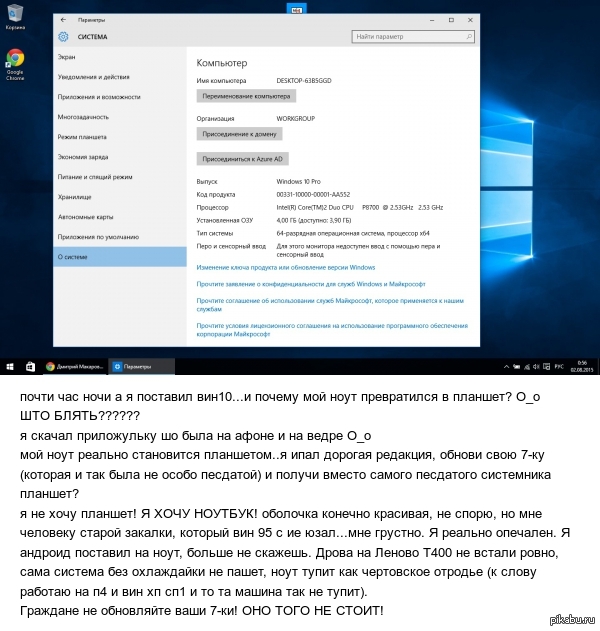Screen dimensions: 600x631
Task: Open Питание и спящий режим
Action: [x=120, y=177]
